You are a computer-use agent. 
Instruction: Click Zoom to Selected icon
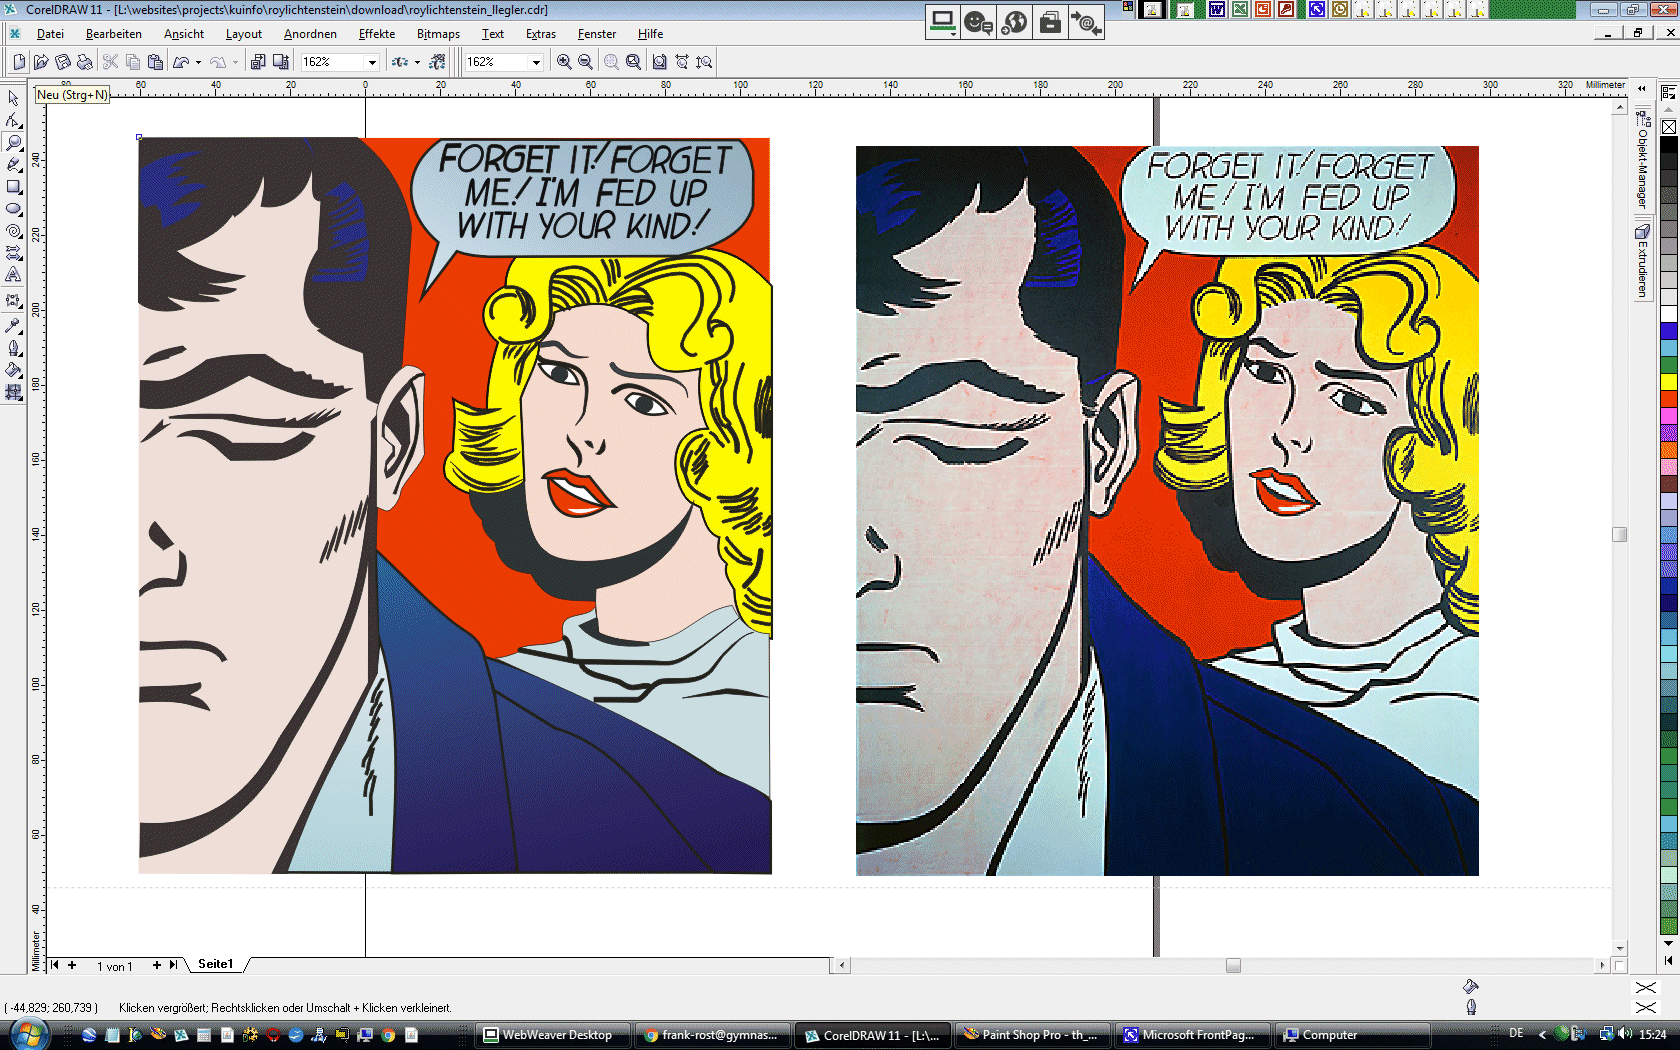(x=611, y=62)
